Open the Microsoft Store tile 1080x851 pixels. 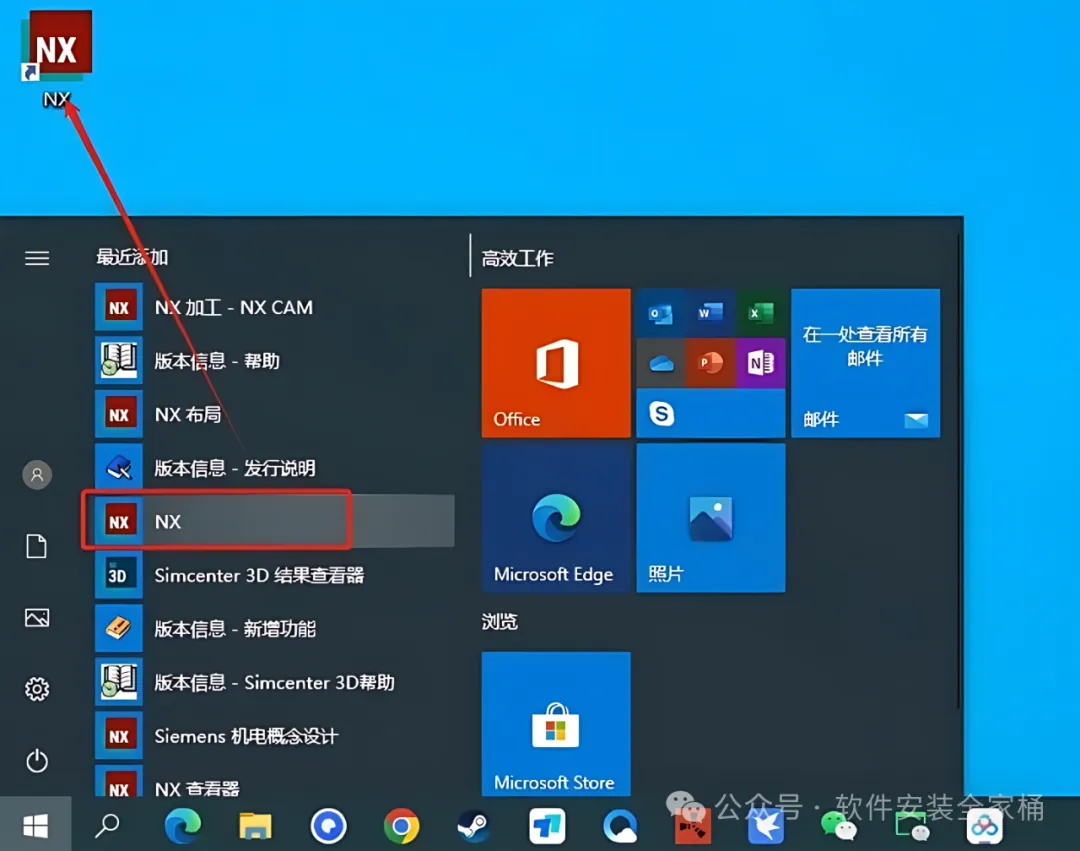[x=556, y=724]
